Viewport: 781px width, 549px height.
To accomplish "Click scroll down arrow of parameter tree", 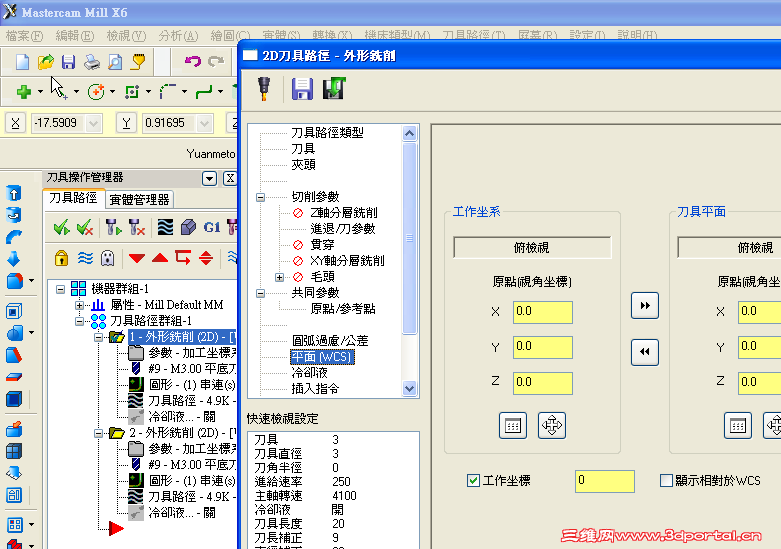I will pos(409,388).
